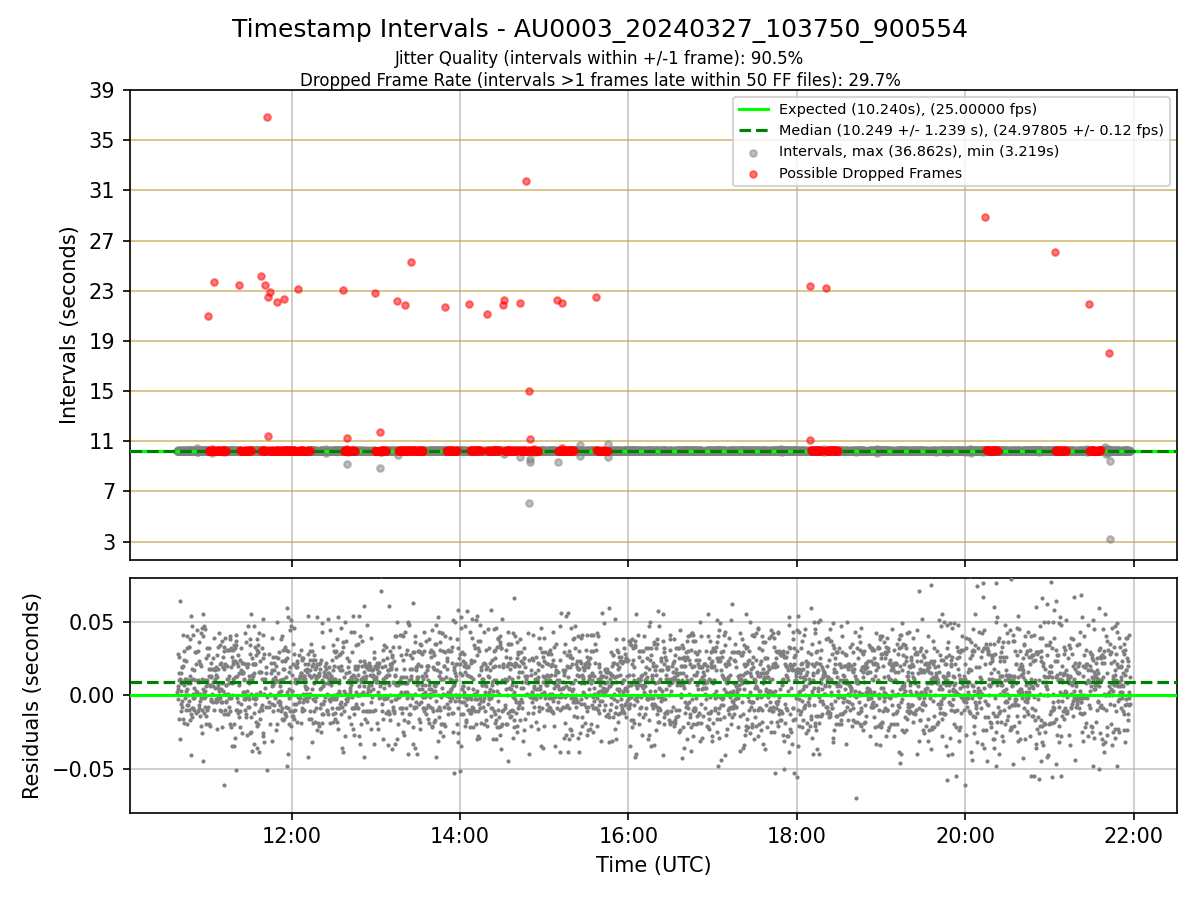
Task: Click the "Jitter Quality" 90.5% subtitle line
Action: coord(599,58)
